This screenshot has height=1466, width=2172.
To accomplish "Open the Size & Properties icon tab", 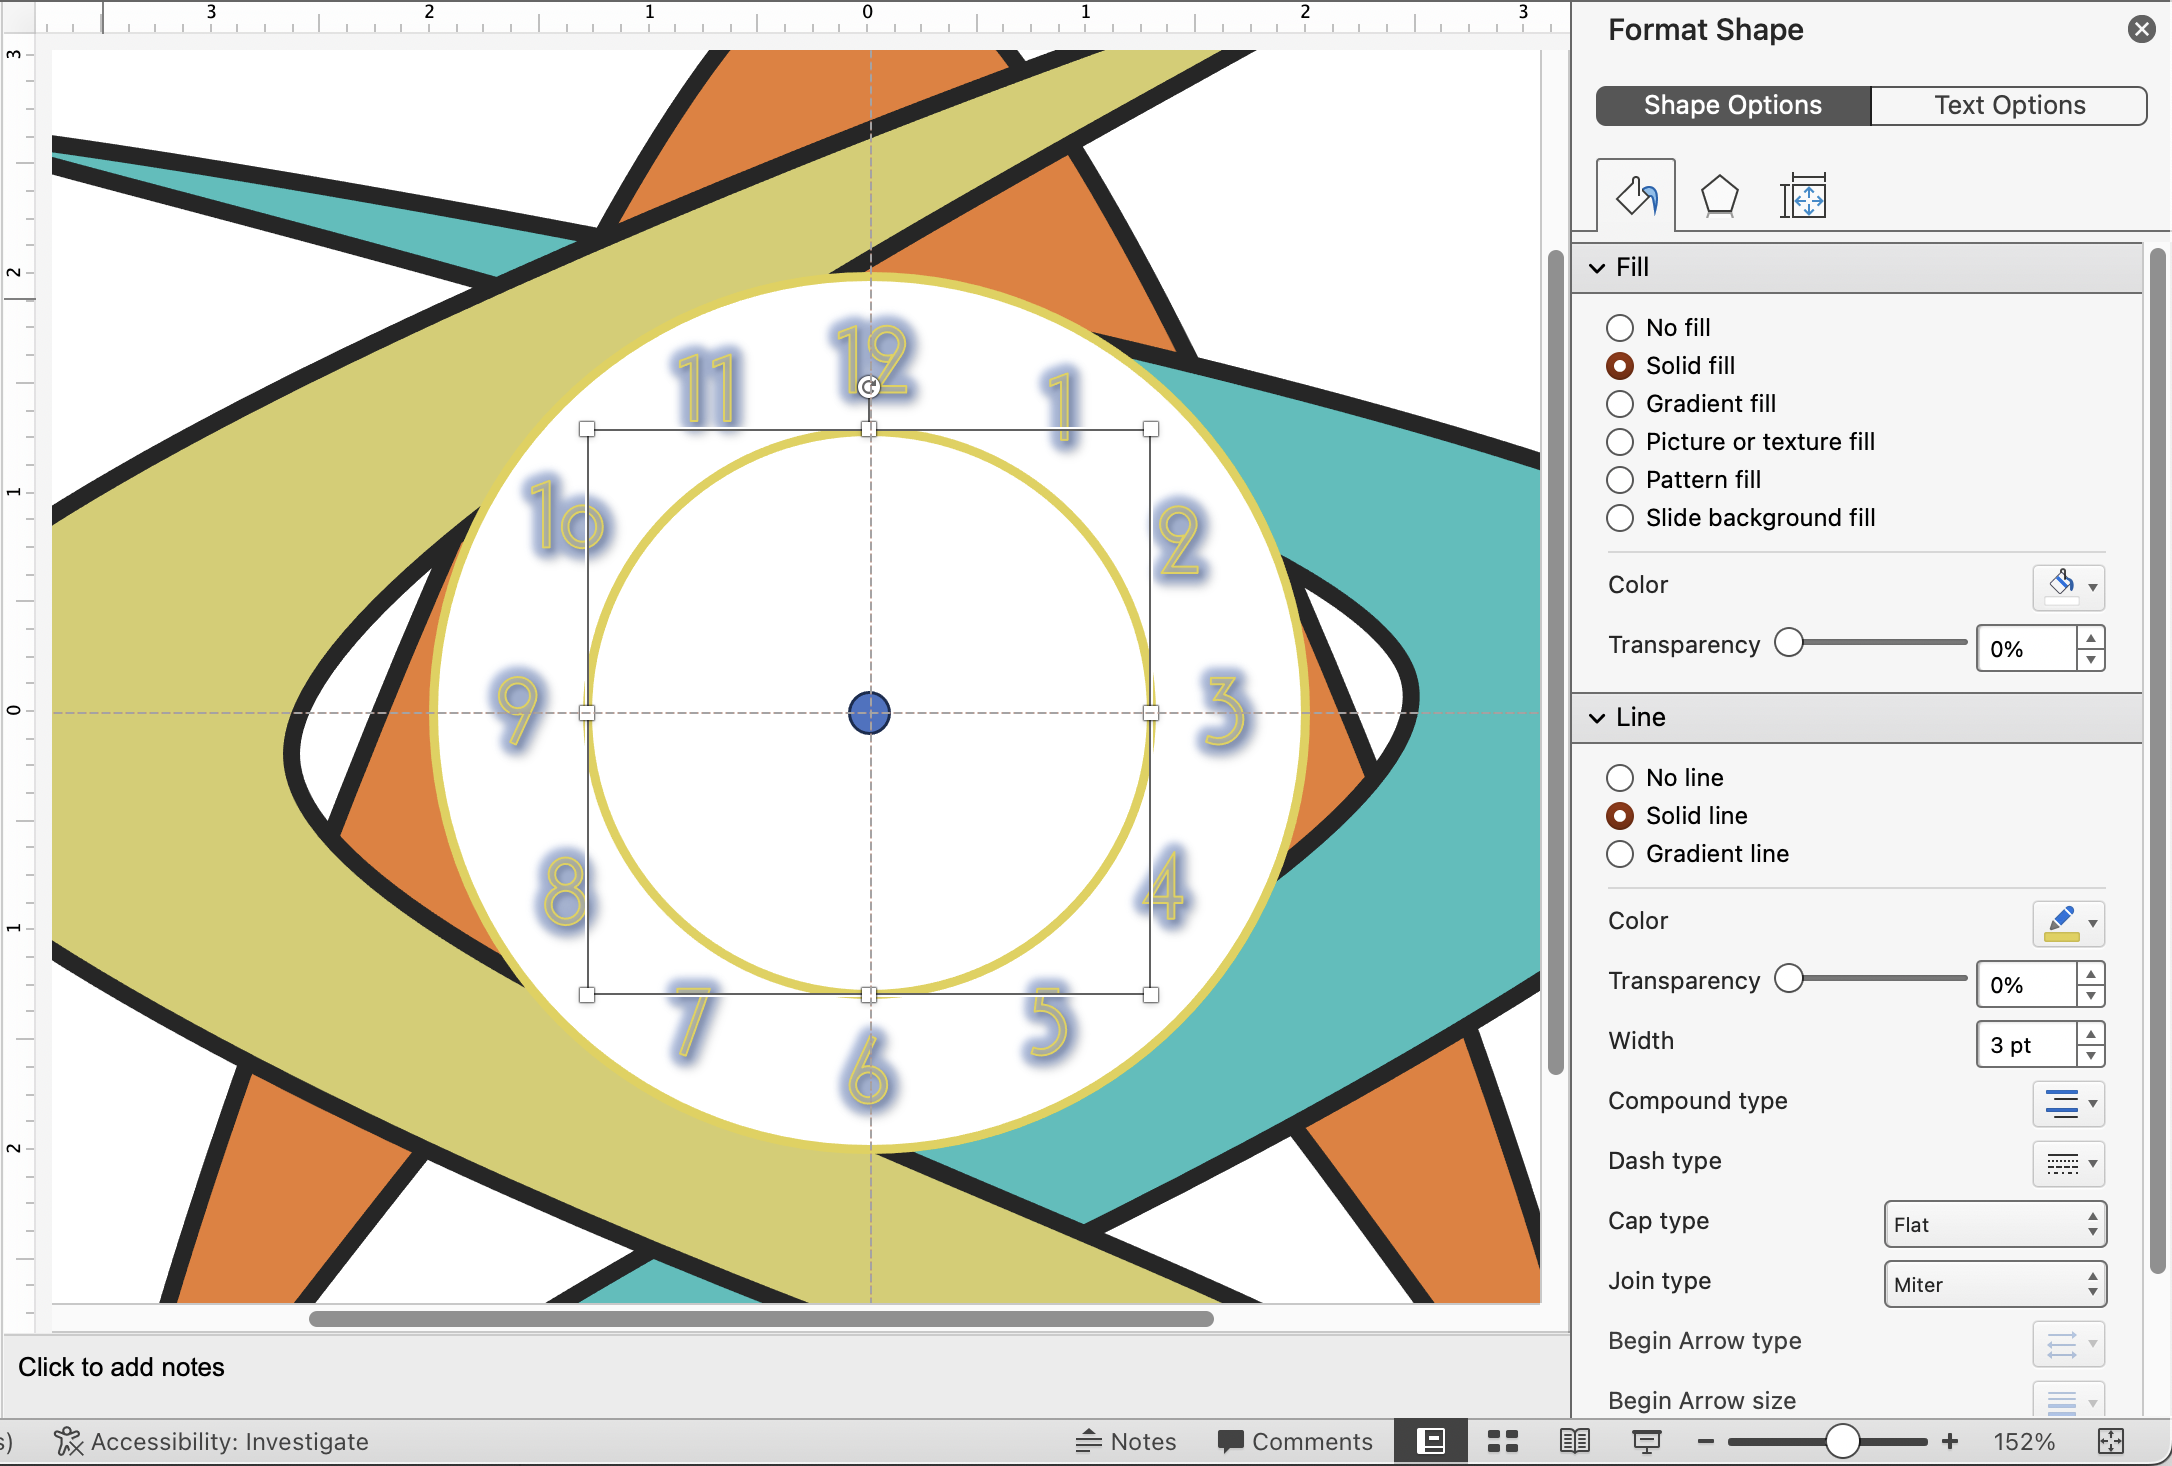I will coord(1803,196).
